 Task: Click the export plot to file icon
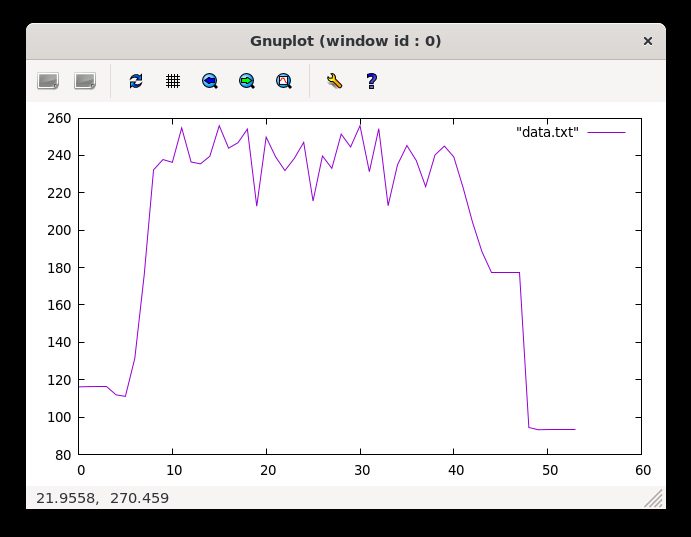coord(85,81)
